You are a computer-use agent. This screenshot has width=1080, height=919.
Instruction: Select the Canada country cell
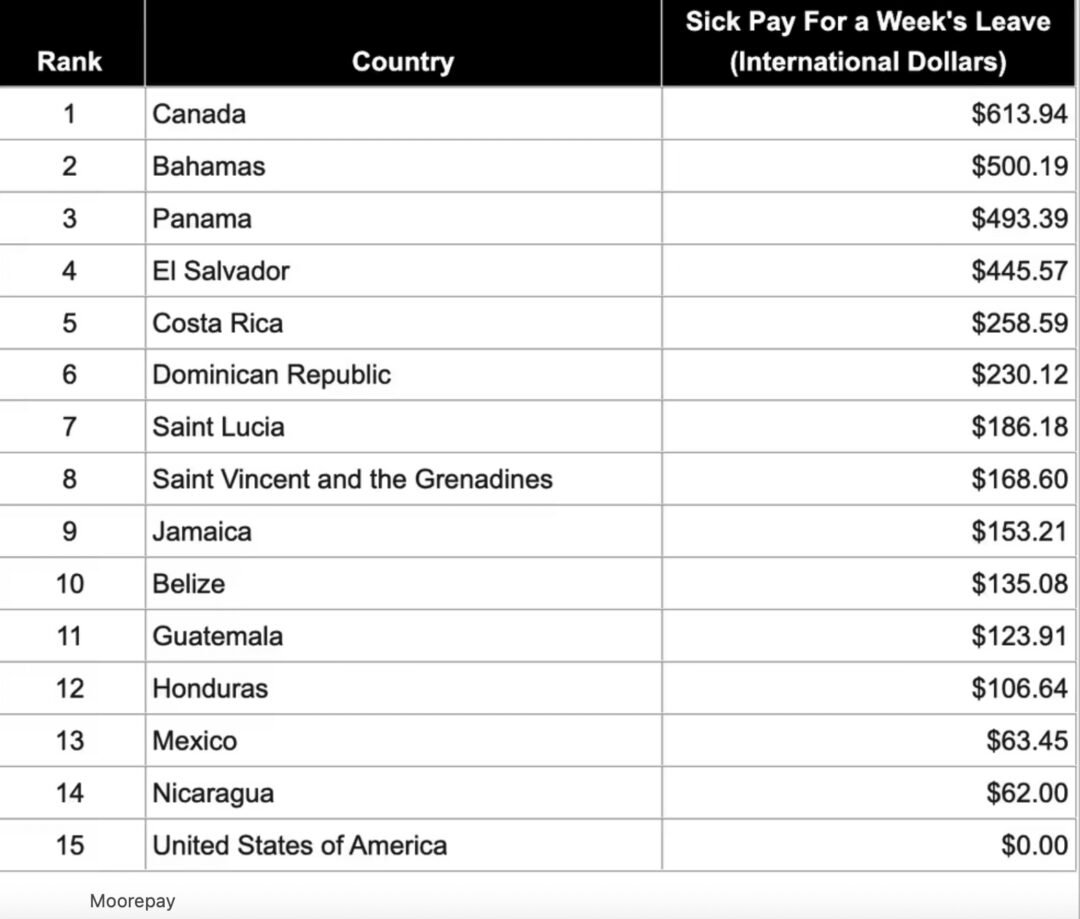point(199,114)
